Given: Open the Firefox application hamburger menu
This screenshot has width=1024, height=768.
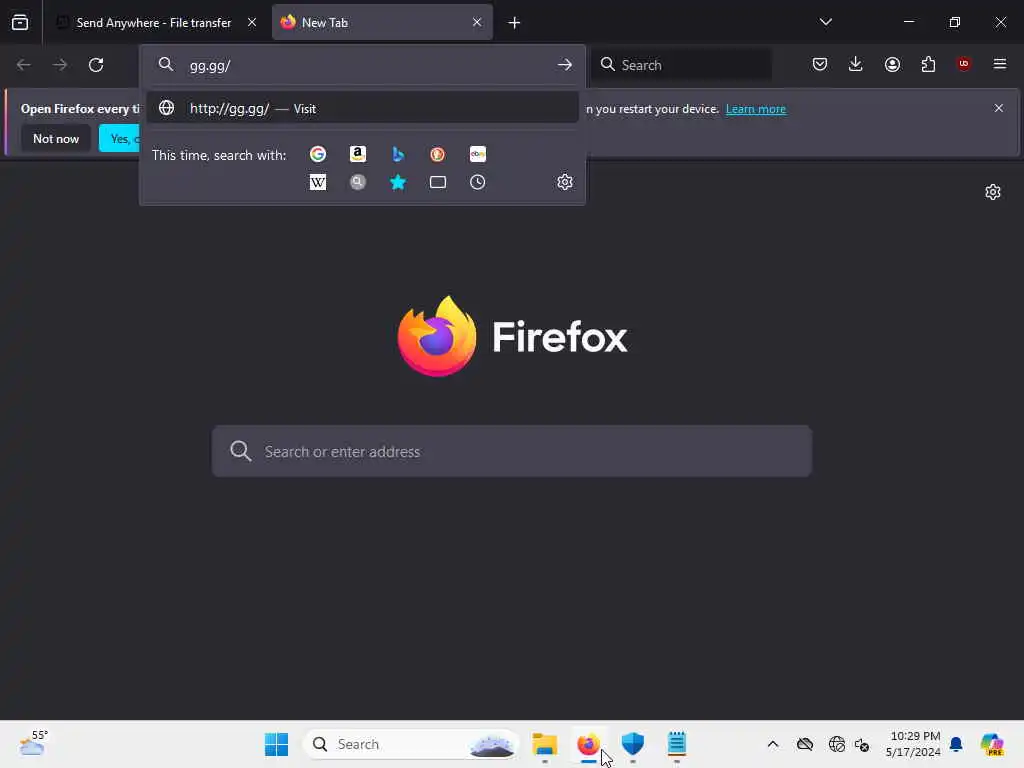Looking at the screenshot, I should click(1000, 64).
